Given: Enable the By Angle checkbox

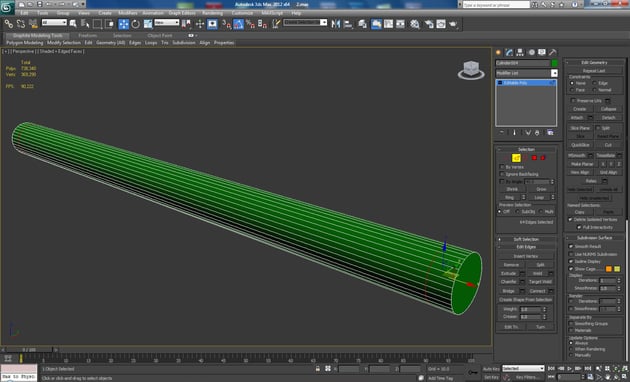Looking at the screenshot, I should pyautogui.click(x=501, y=182).
